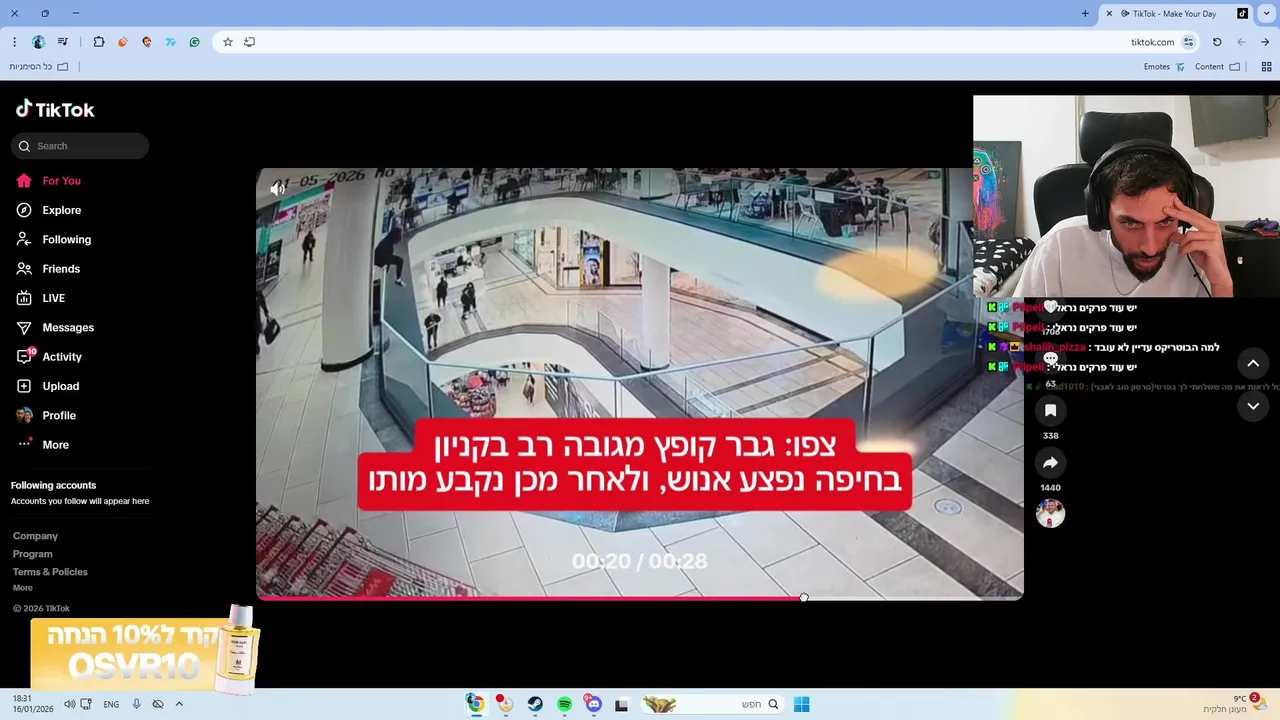Click the 7TV extension icon

tap(171, 42)
